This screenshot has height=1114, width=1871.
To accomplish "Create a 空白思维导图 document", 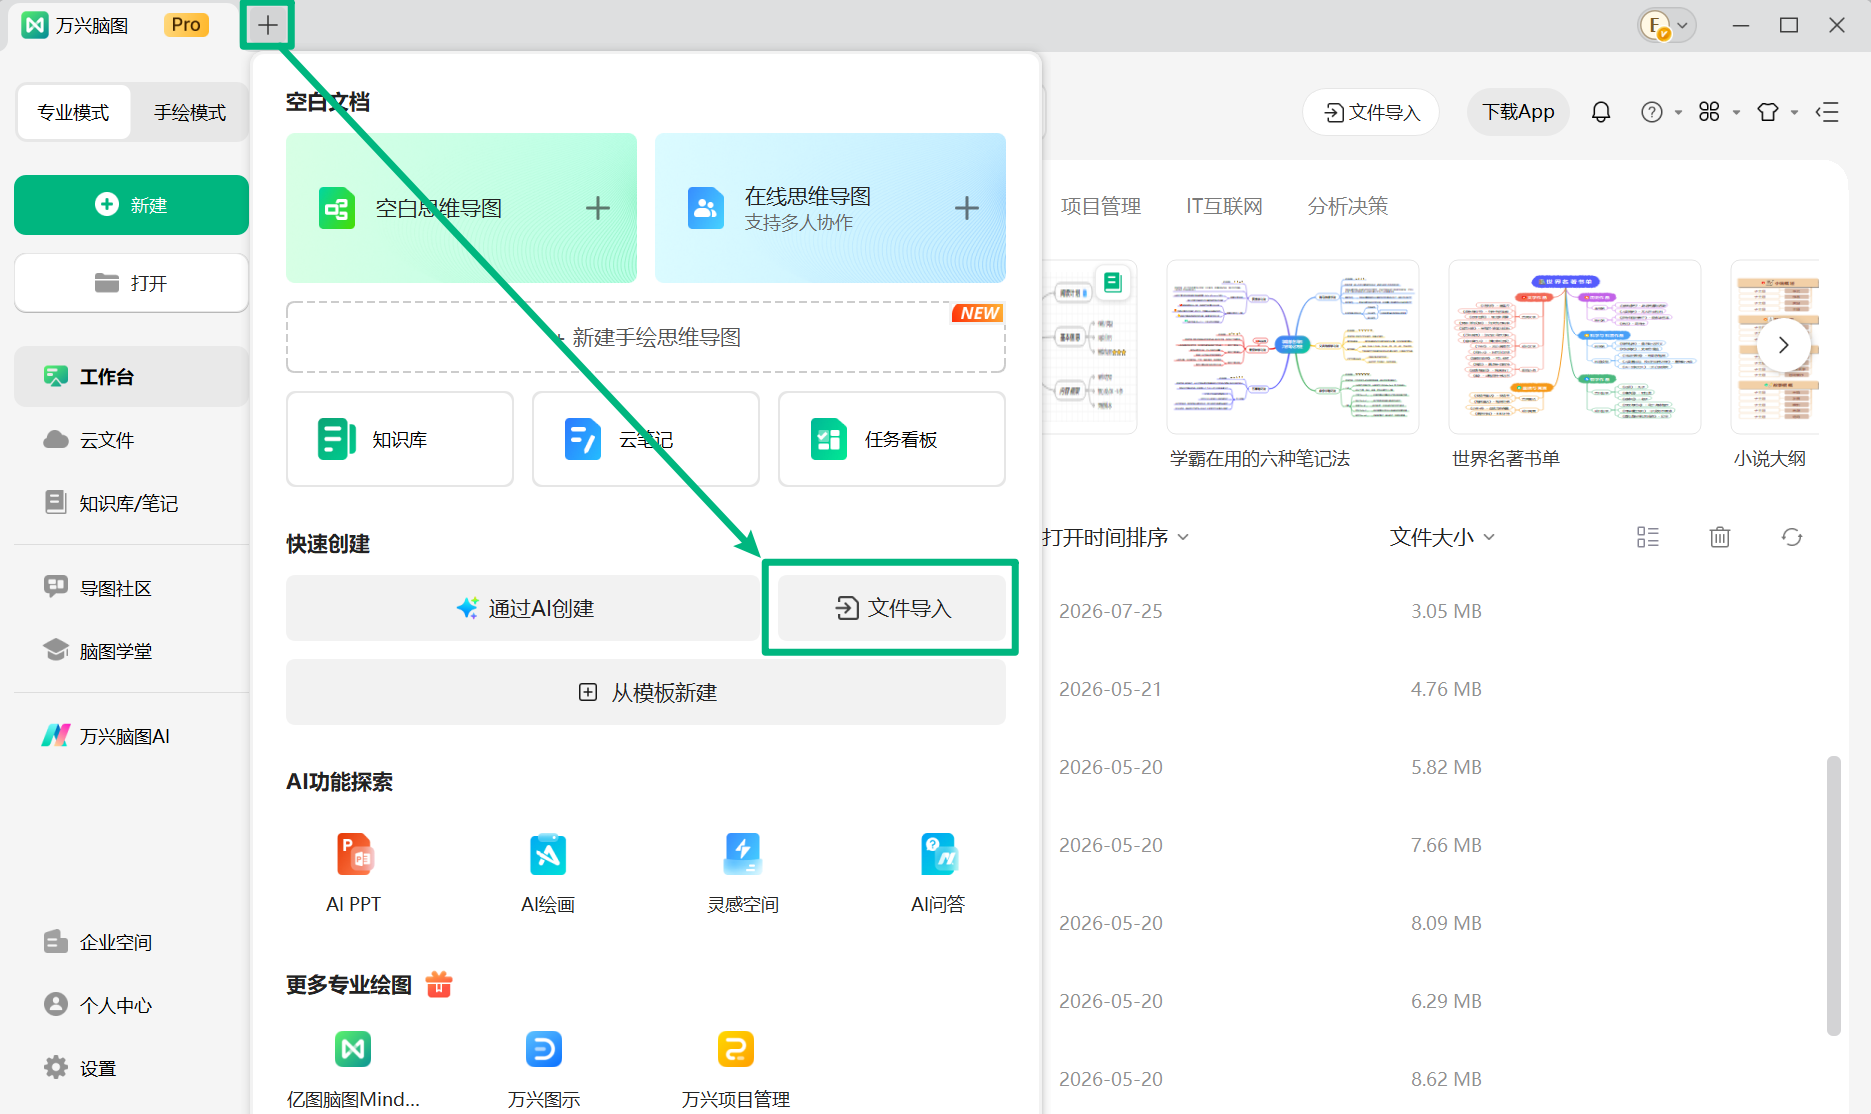I will click(x=461, y=208).
